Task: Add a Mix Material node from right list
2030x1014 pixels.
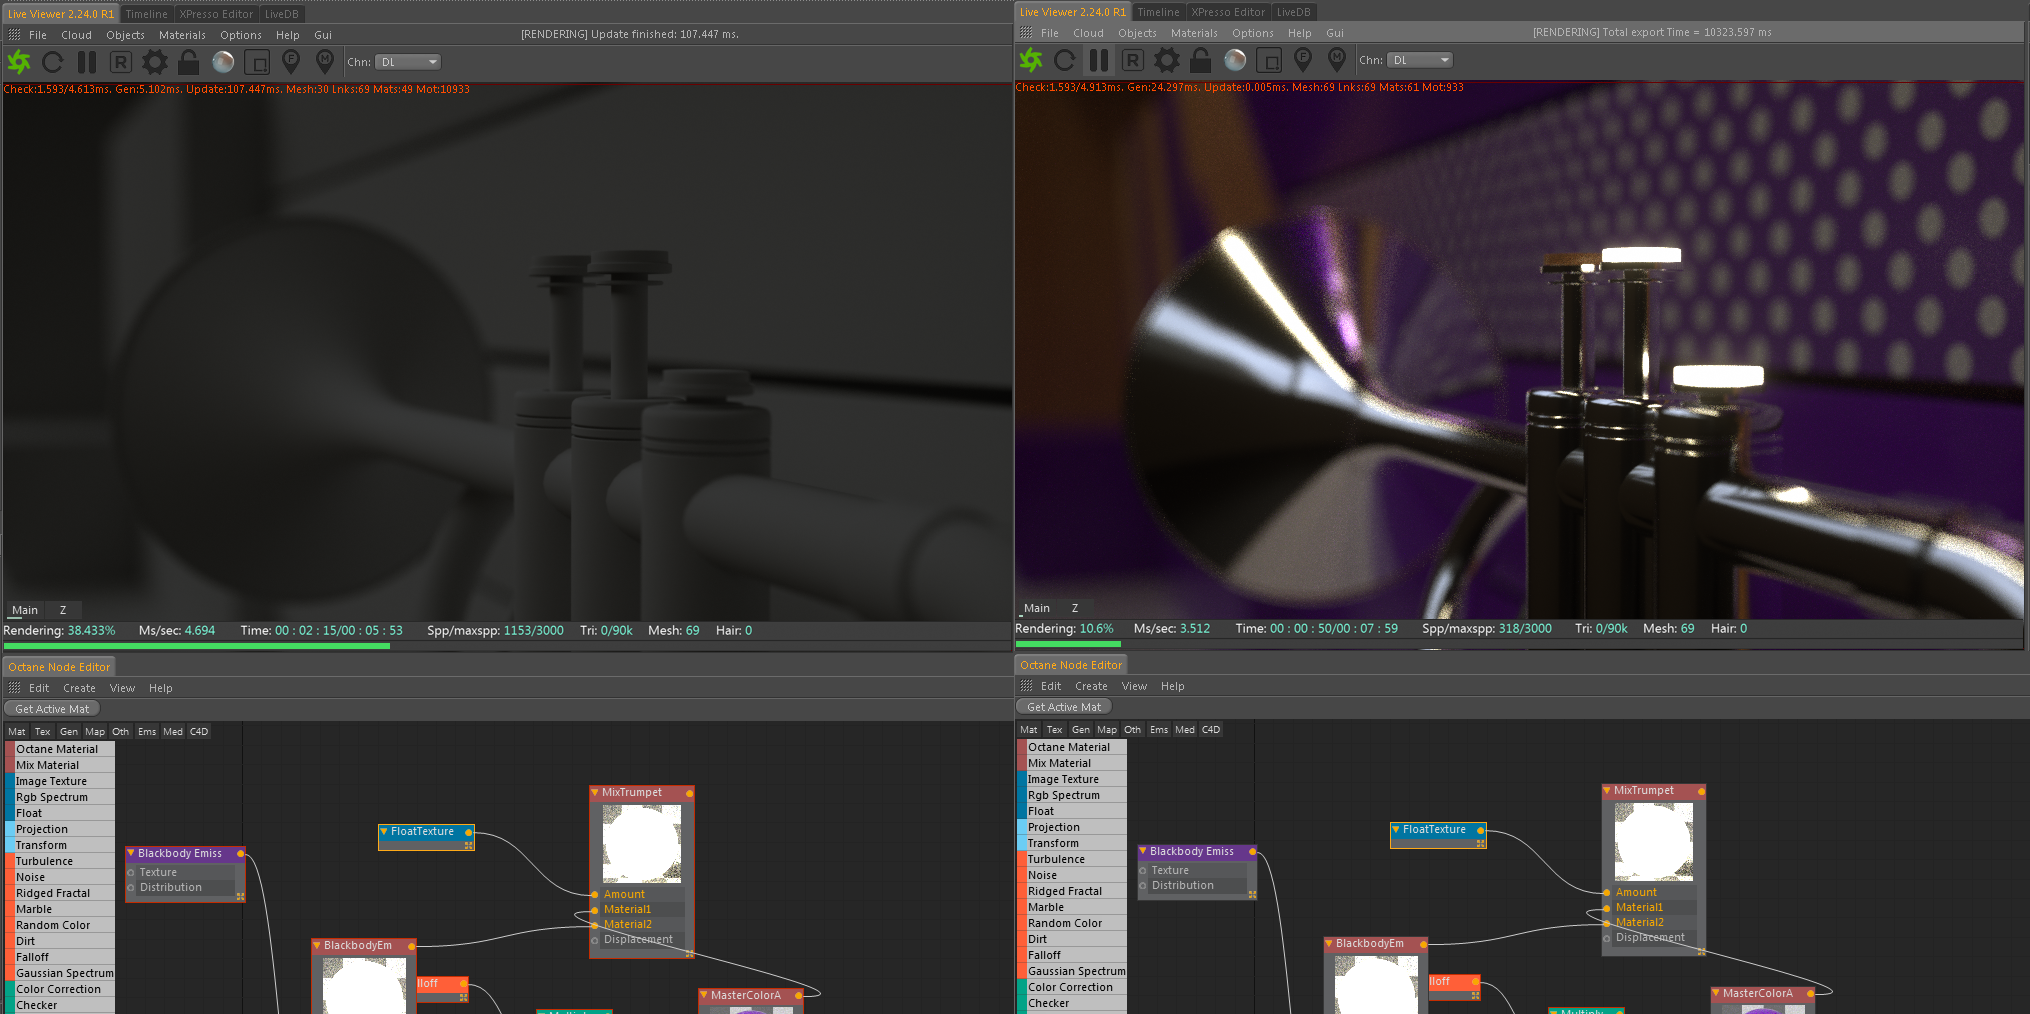Action: (x=1072, y=763)
